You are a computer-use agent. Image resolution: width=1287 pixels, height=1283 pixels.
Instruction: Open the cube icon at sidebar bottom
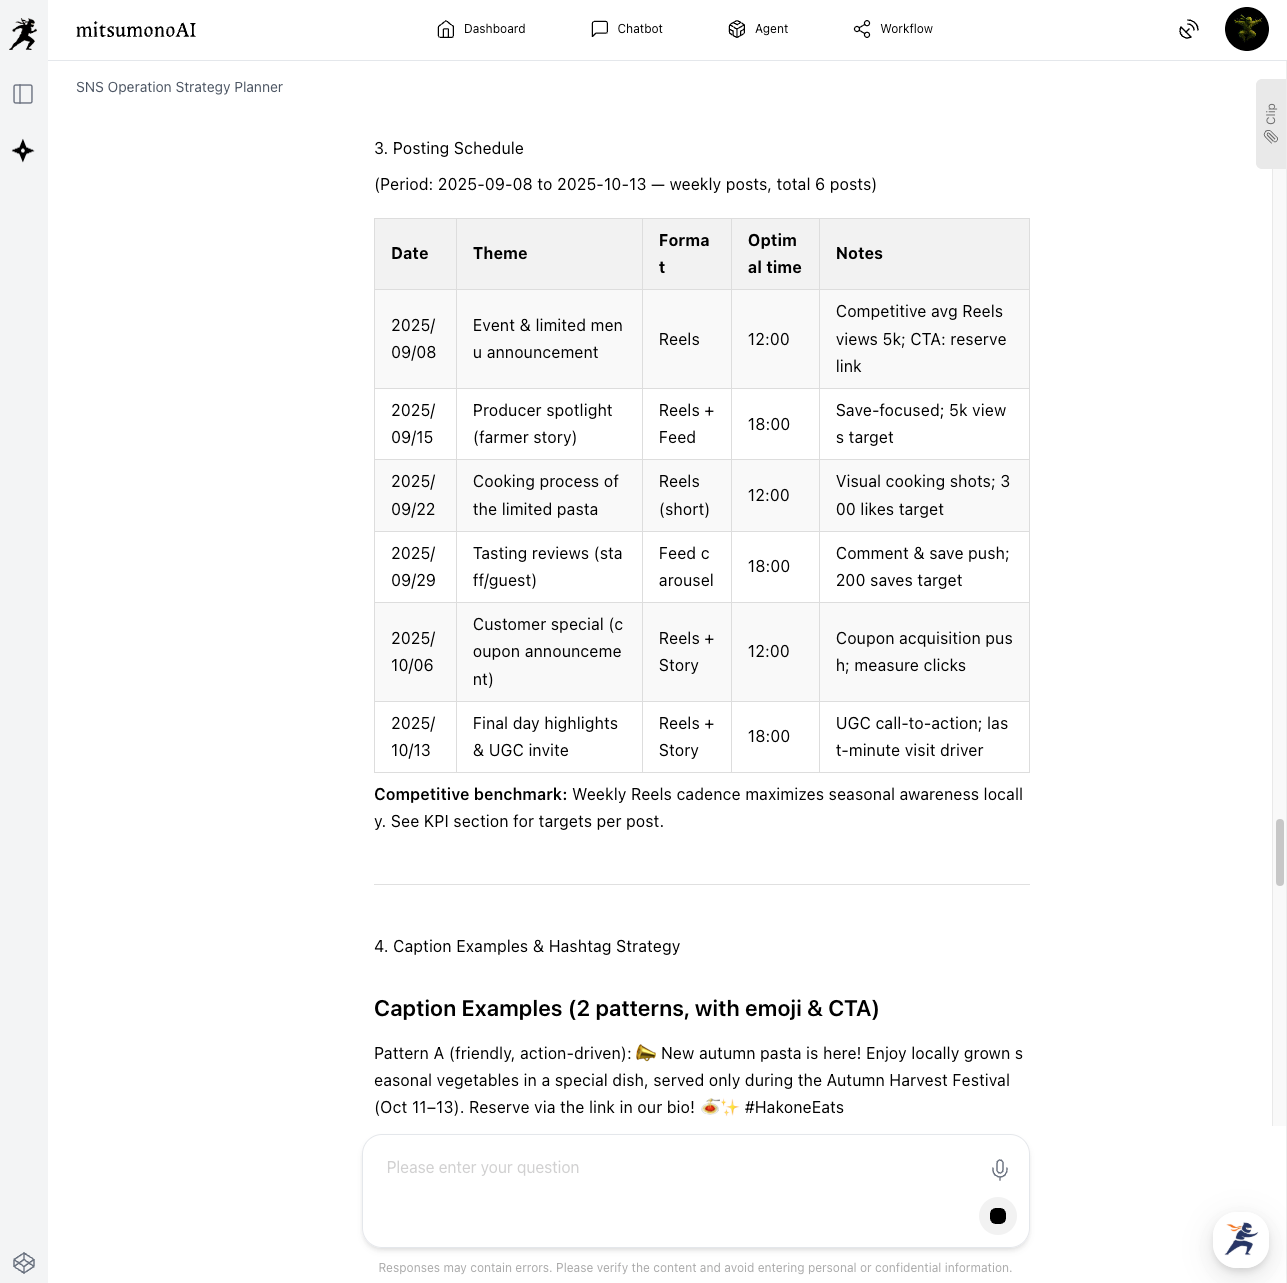coord(24,1263)
